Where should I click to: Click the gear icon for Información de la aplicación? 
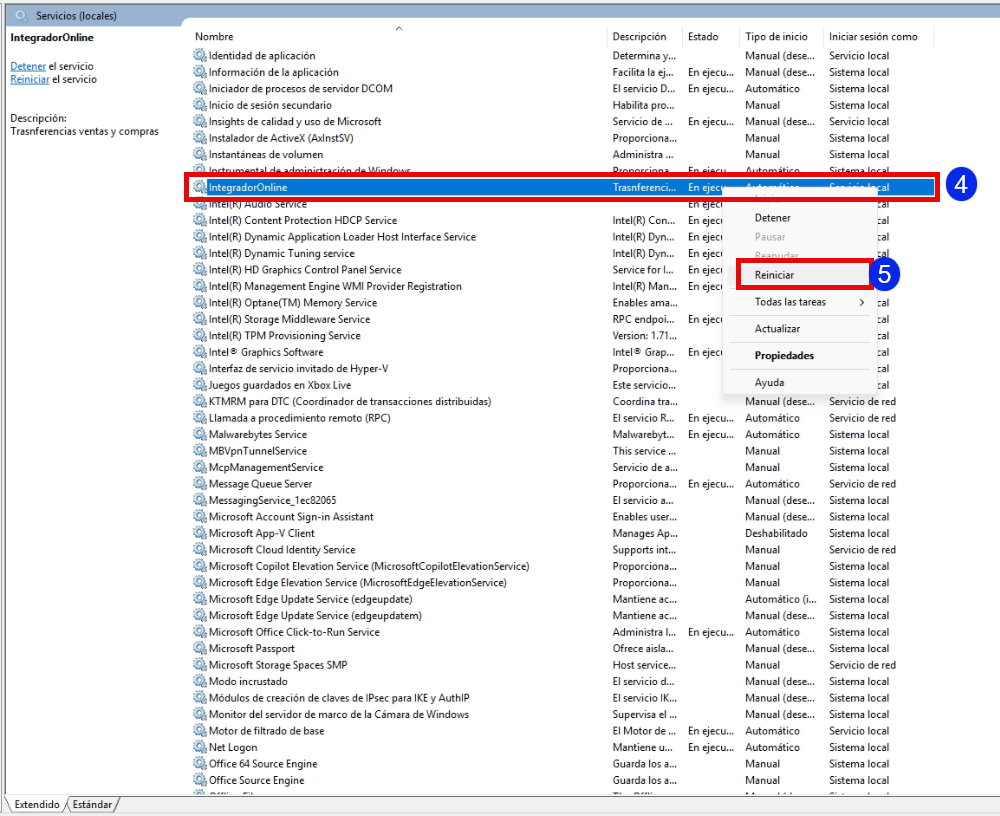[x=200, y=72]
